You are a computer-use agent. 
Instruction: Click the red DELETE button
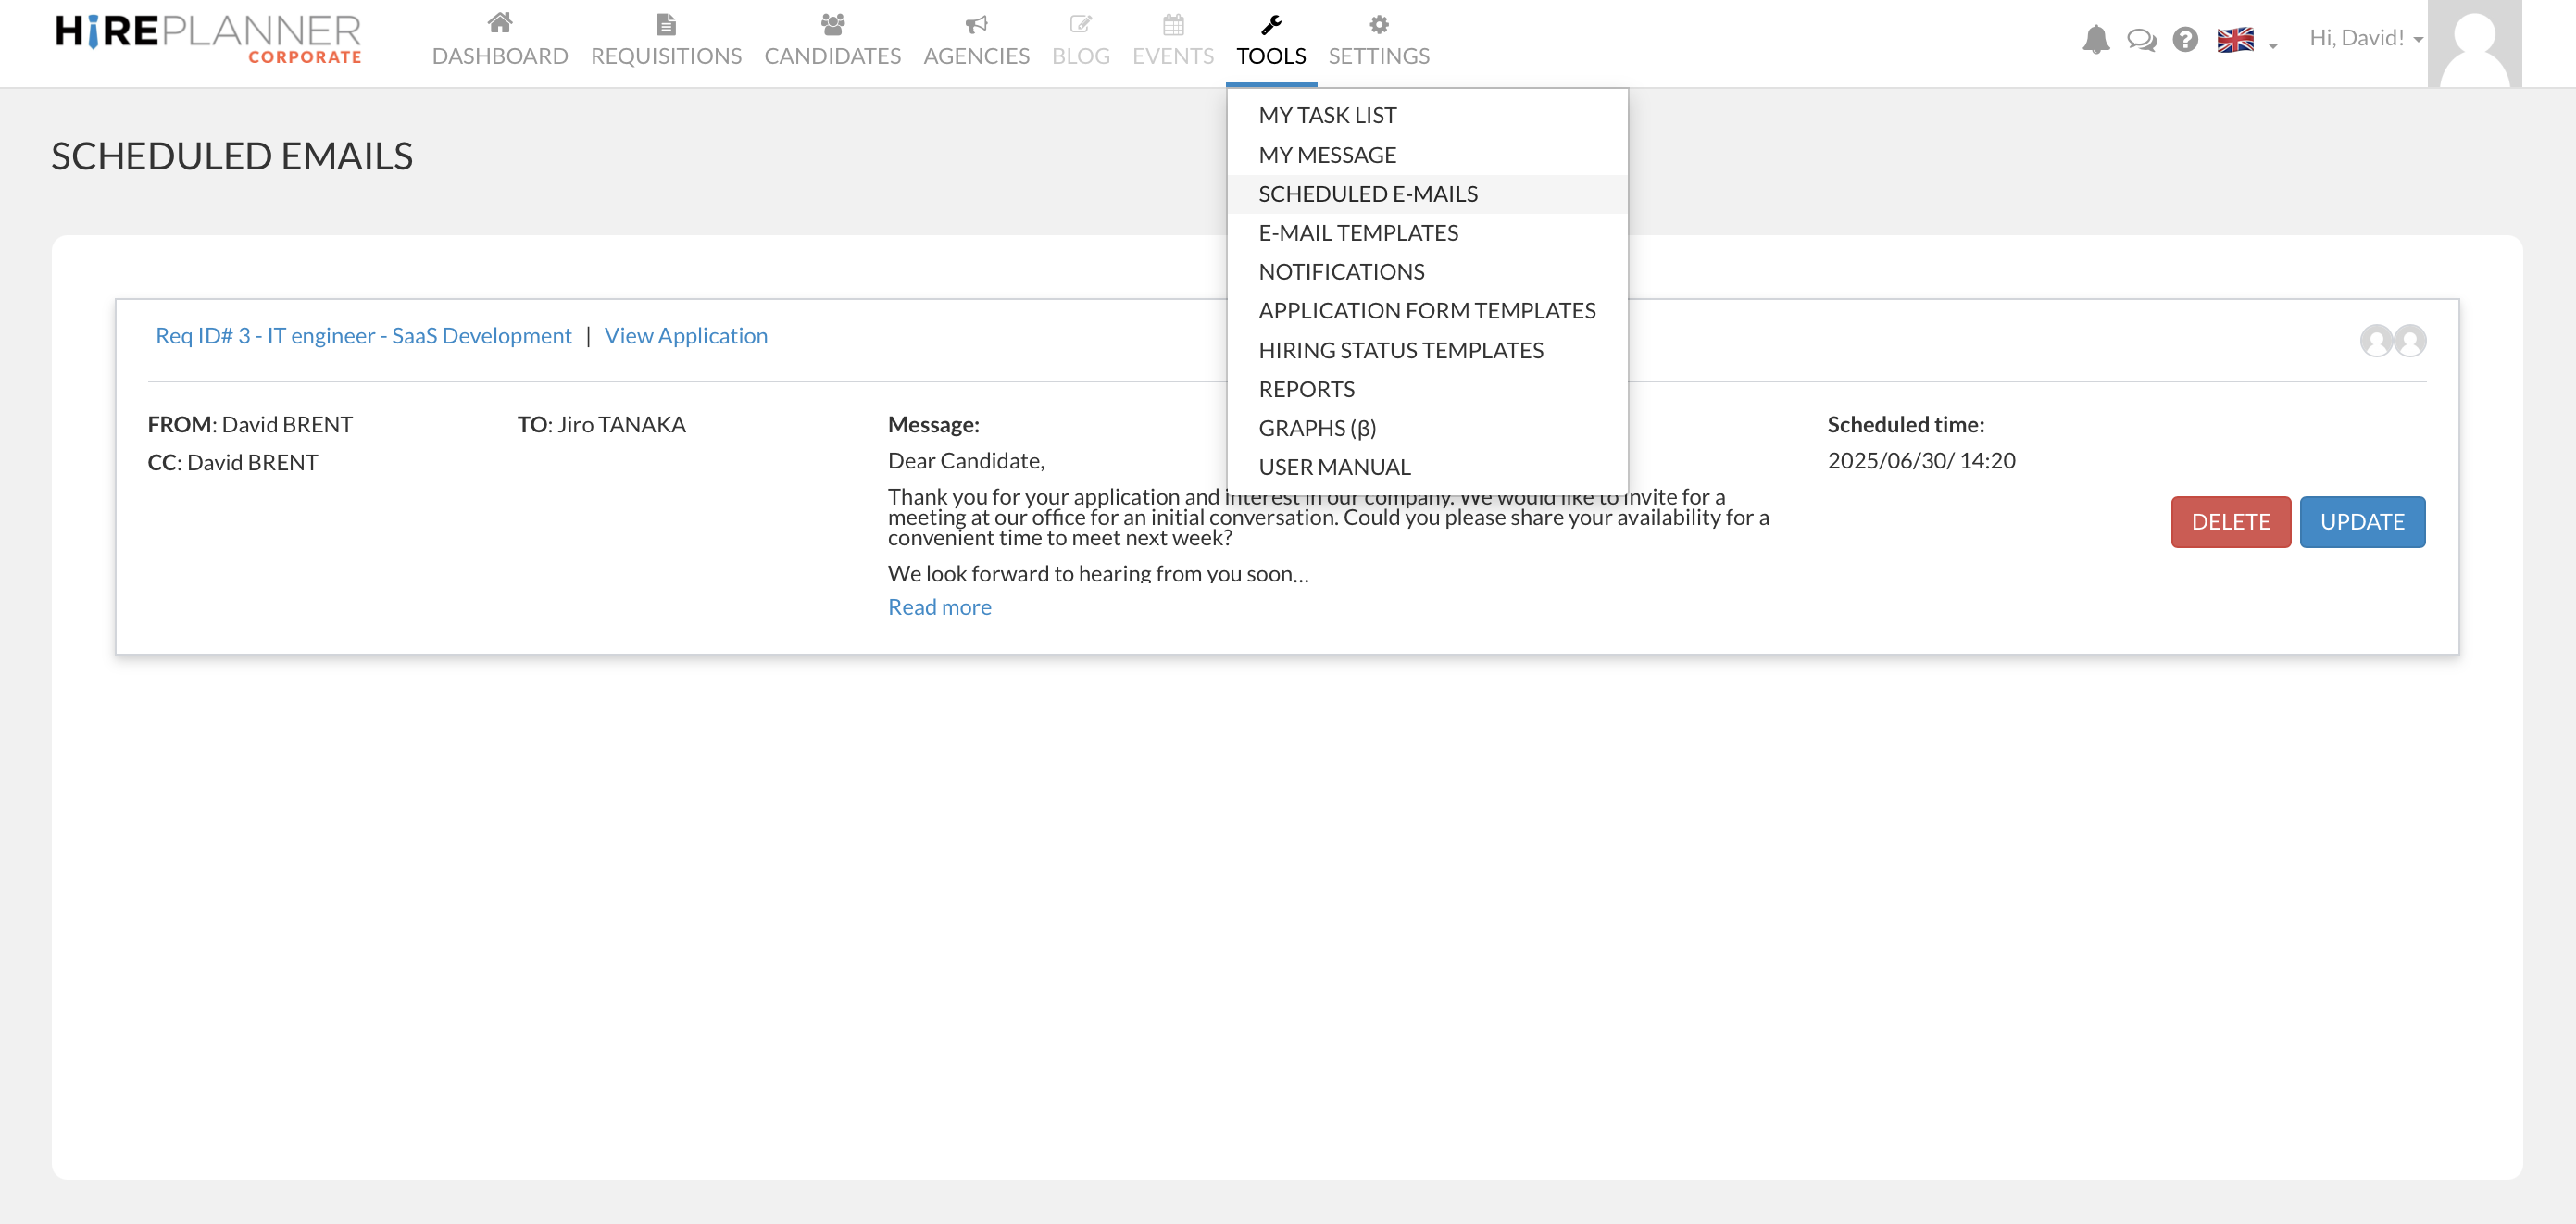(x=2231, y=521)
